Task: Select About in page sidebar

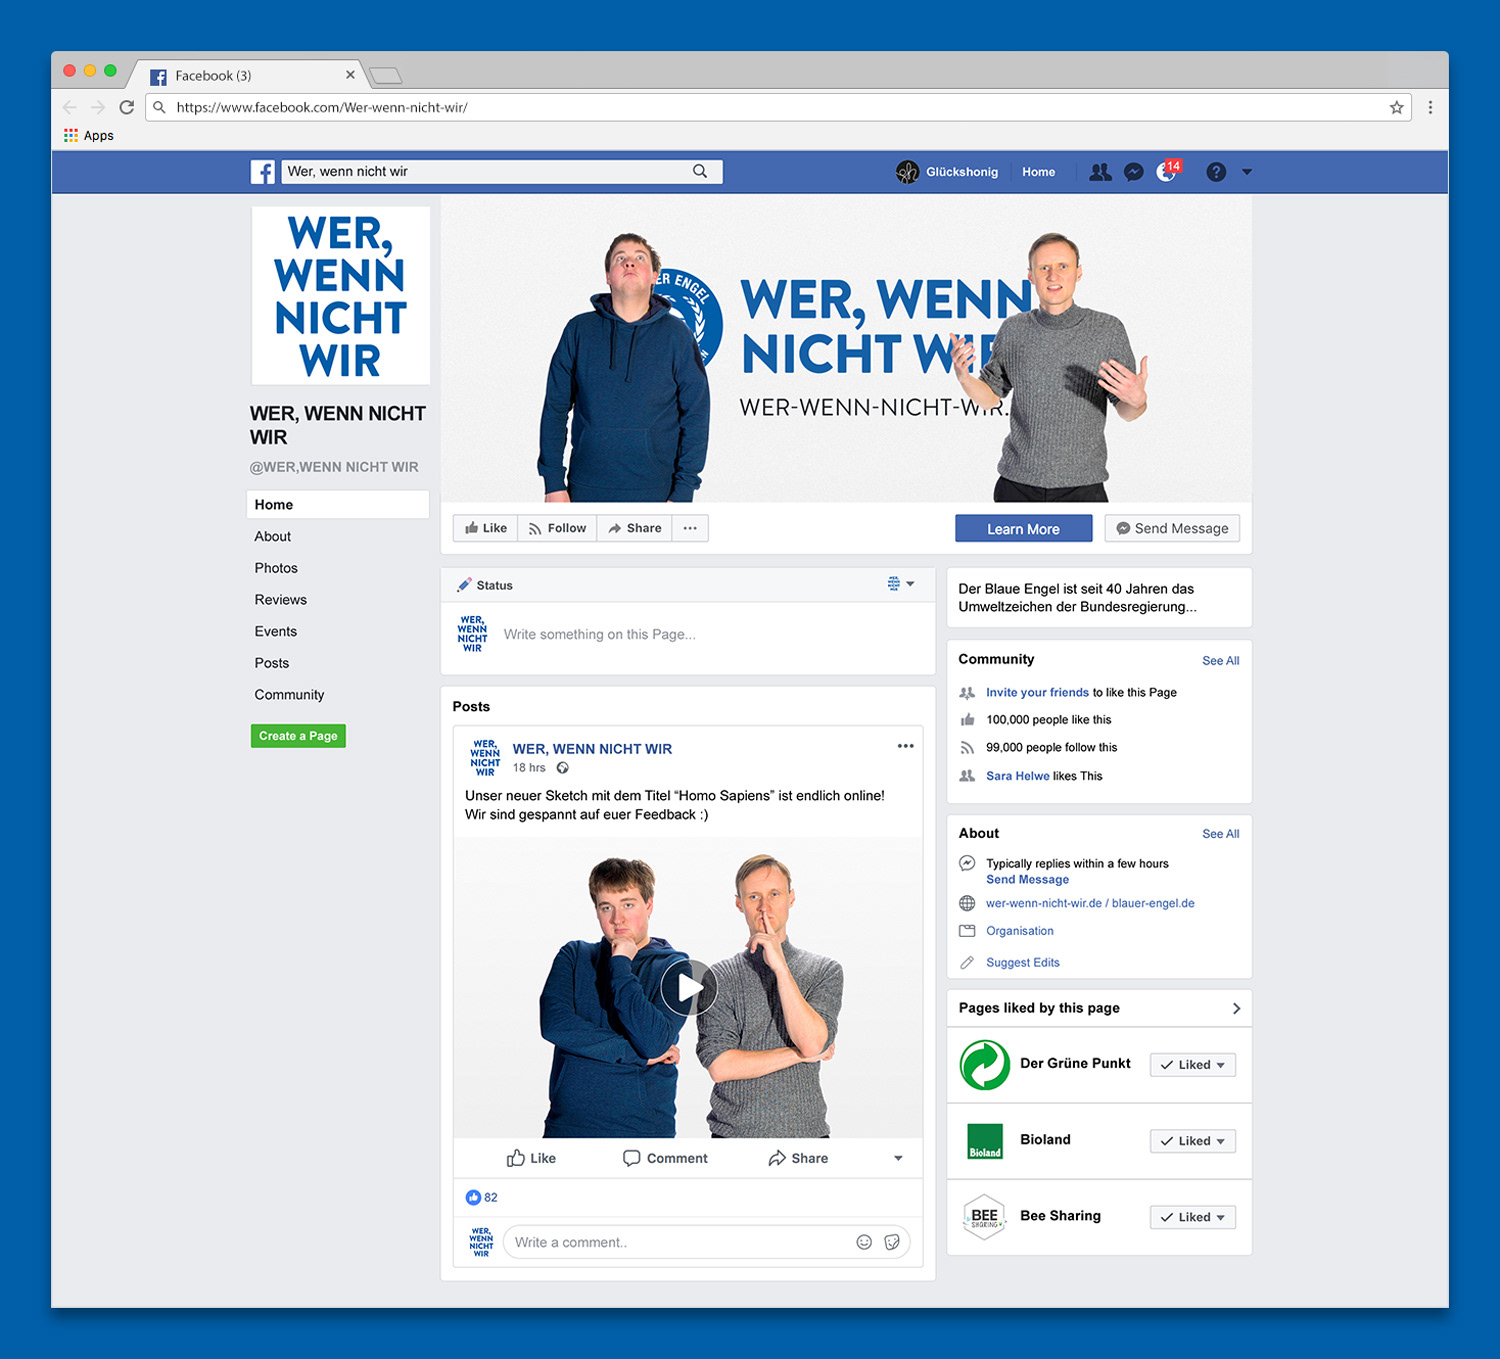Action: coord(273,537)
